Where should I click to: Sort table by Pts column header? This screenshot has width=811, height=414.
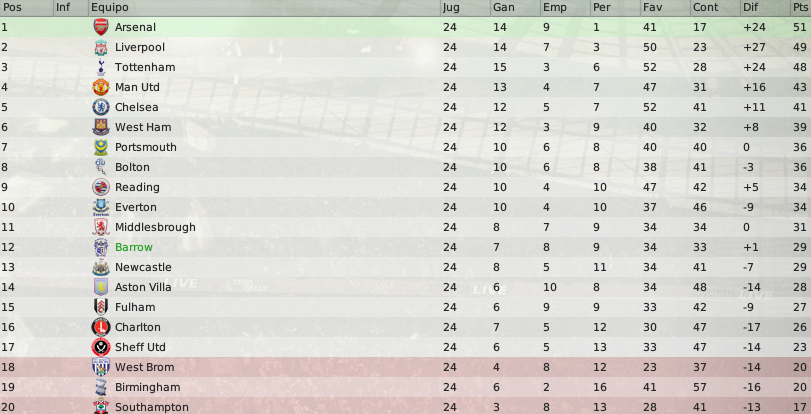(x=801, y=7)
